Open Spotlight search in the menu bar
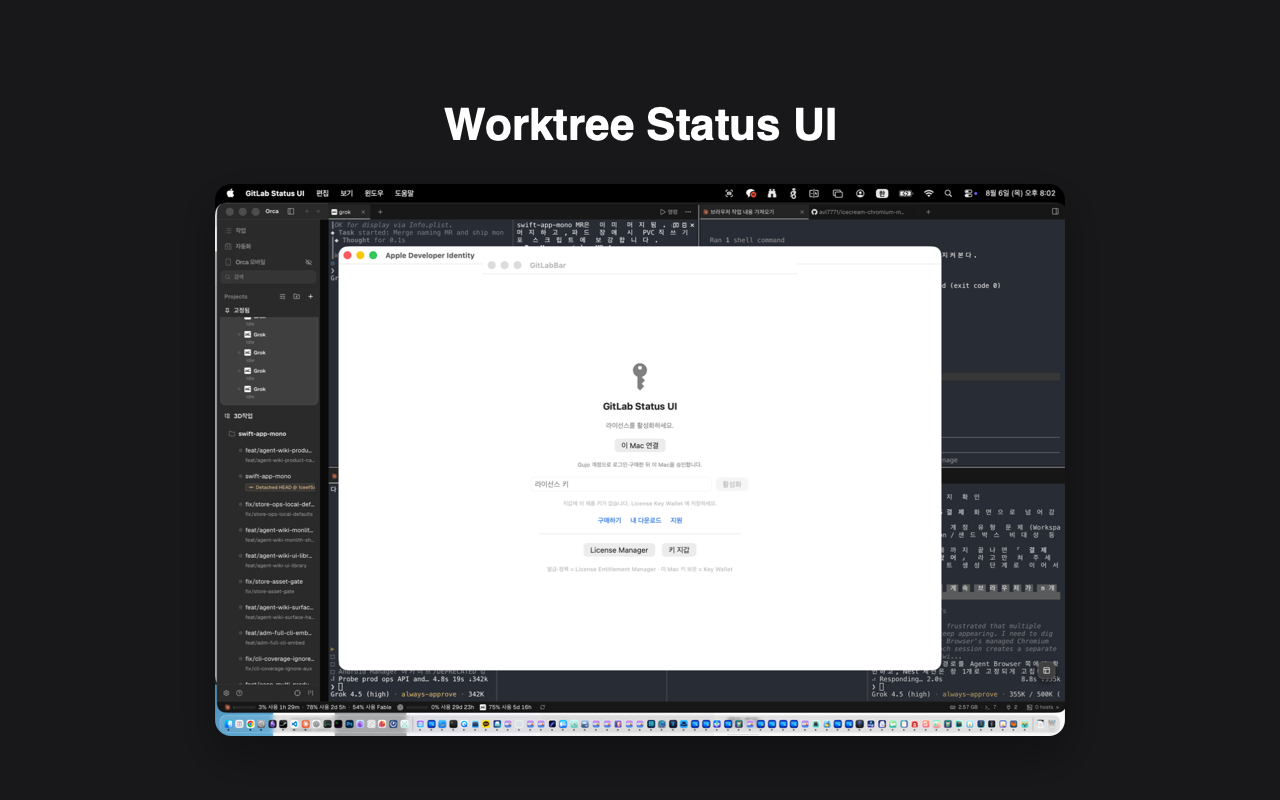This screenshot has width=1280, height=800. pos(948,193)
